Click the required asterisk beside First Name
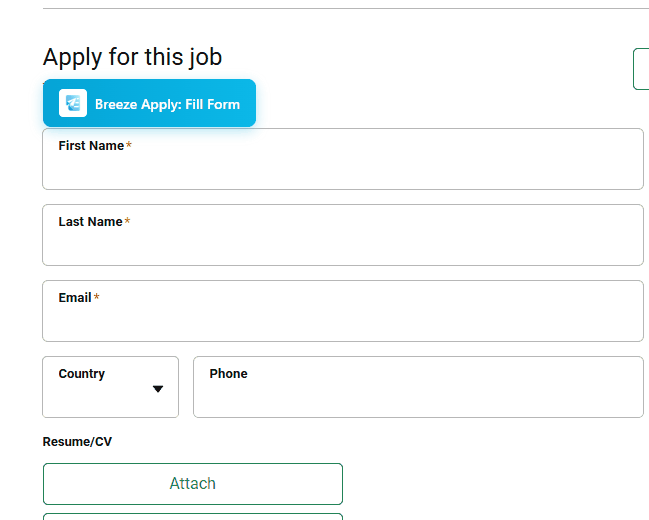Screen dimensions: 649x520 (129, 146)
